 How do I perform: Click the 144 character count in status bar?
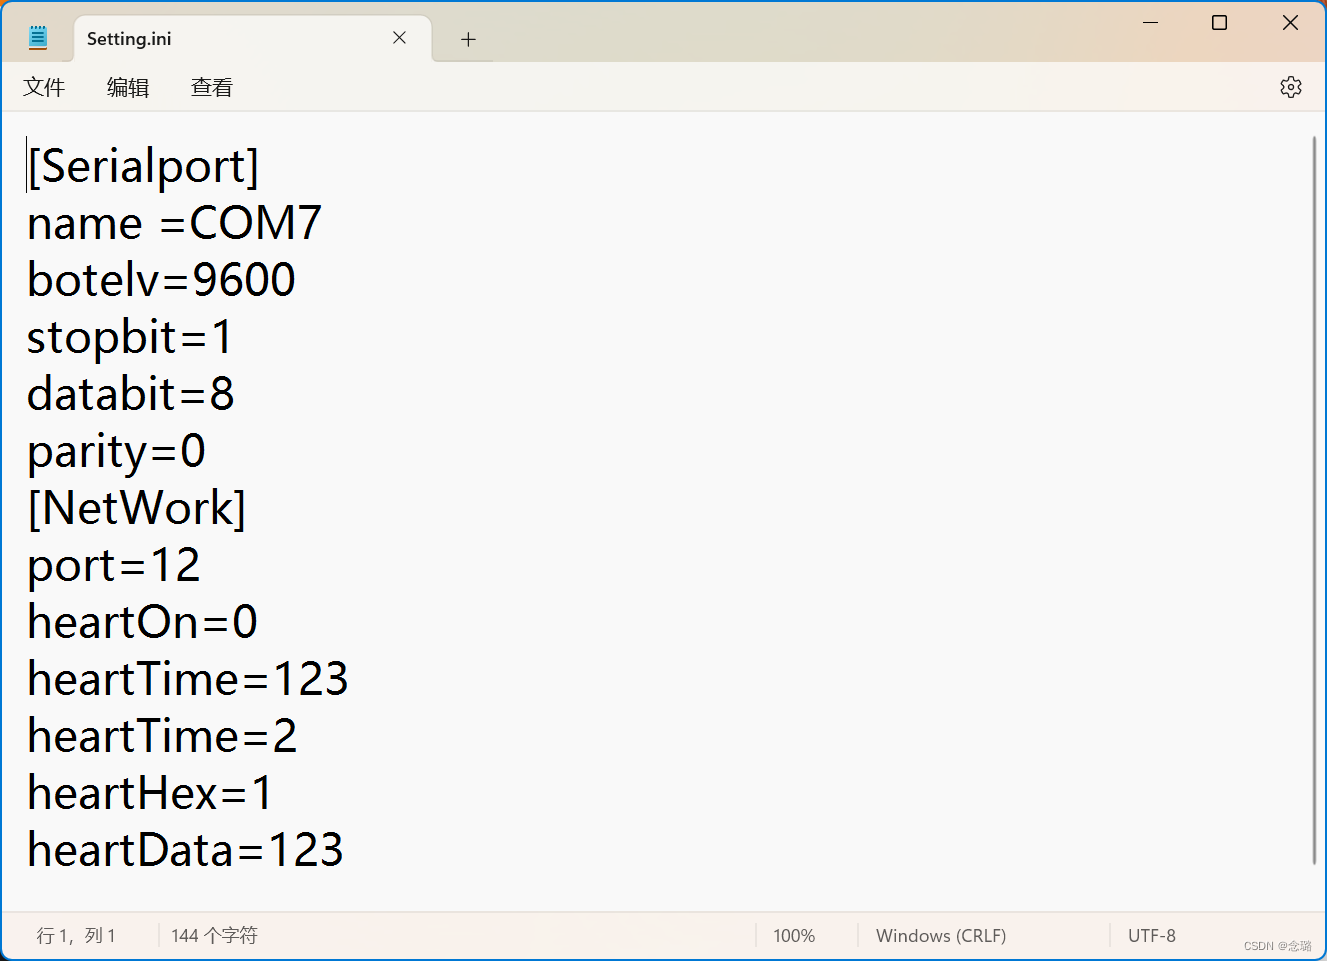(214, 936)
